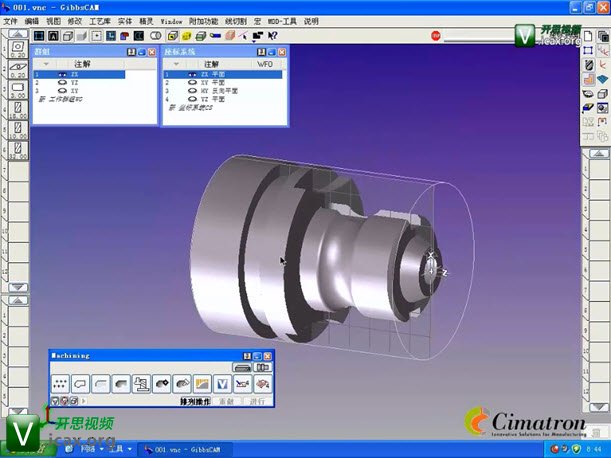The image size is (611, 458).
Task: Click the down arrow below right process list
Action: point(599,407)
